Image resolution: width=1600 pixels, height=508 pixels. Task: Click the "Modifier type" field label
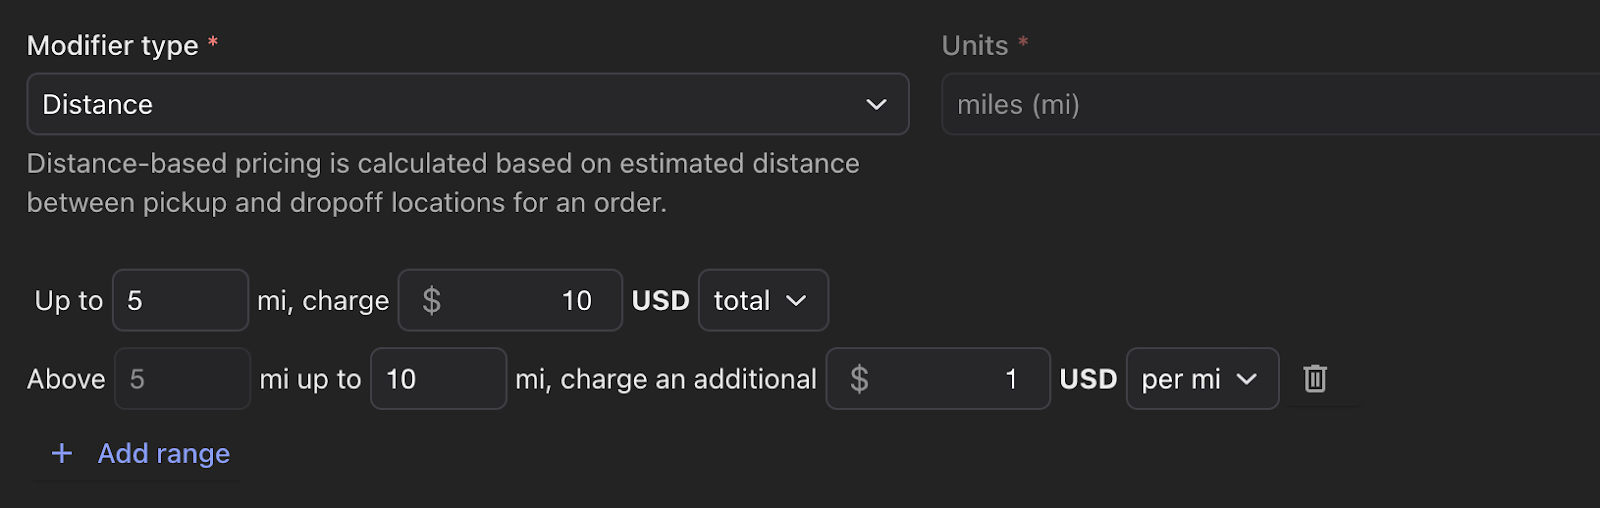112,46
